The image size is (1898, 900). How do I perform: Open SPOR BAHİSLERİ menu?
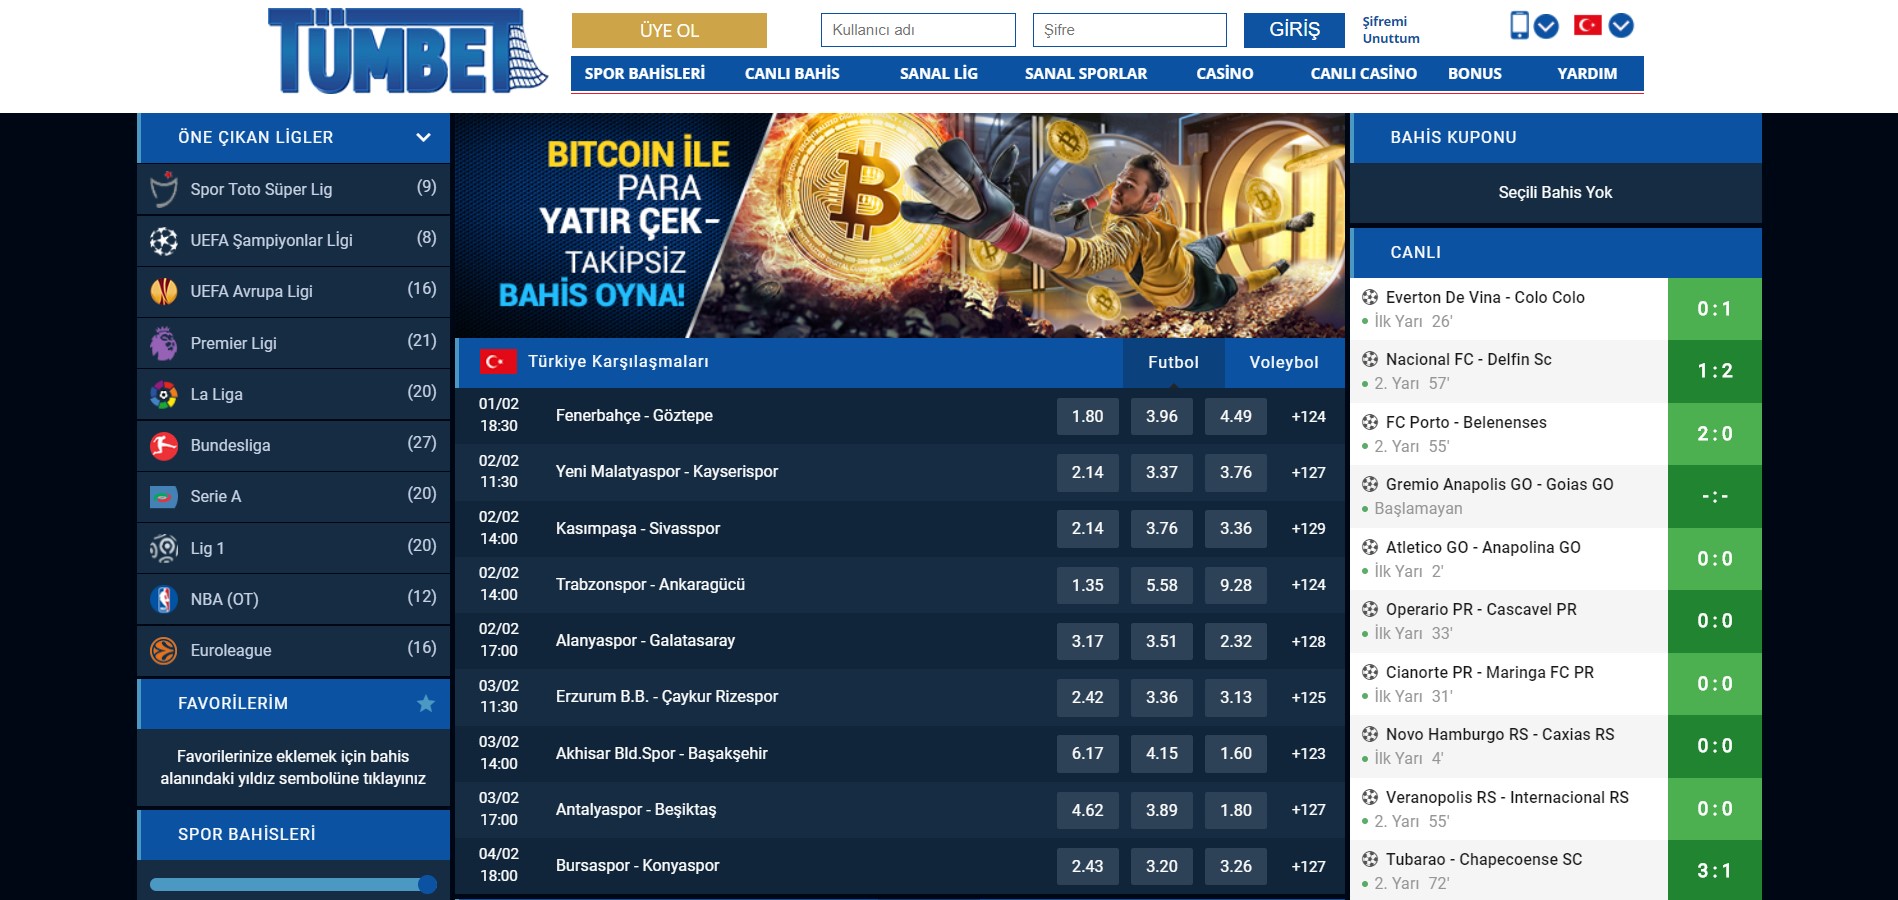pos(645,73)
